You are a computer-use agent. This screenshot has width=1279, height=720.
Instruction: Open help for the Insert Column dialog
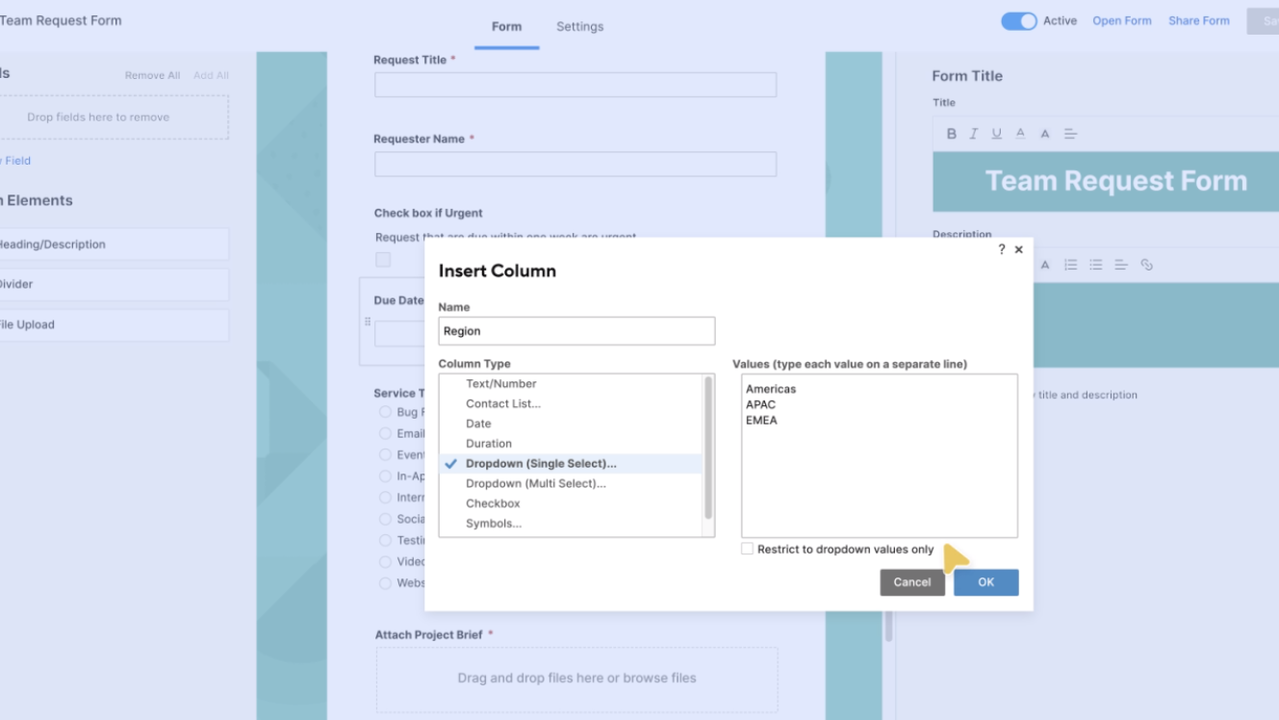coord(1001,249)
